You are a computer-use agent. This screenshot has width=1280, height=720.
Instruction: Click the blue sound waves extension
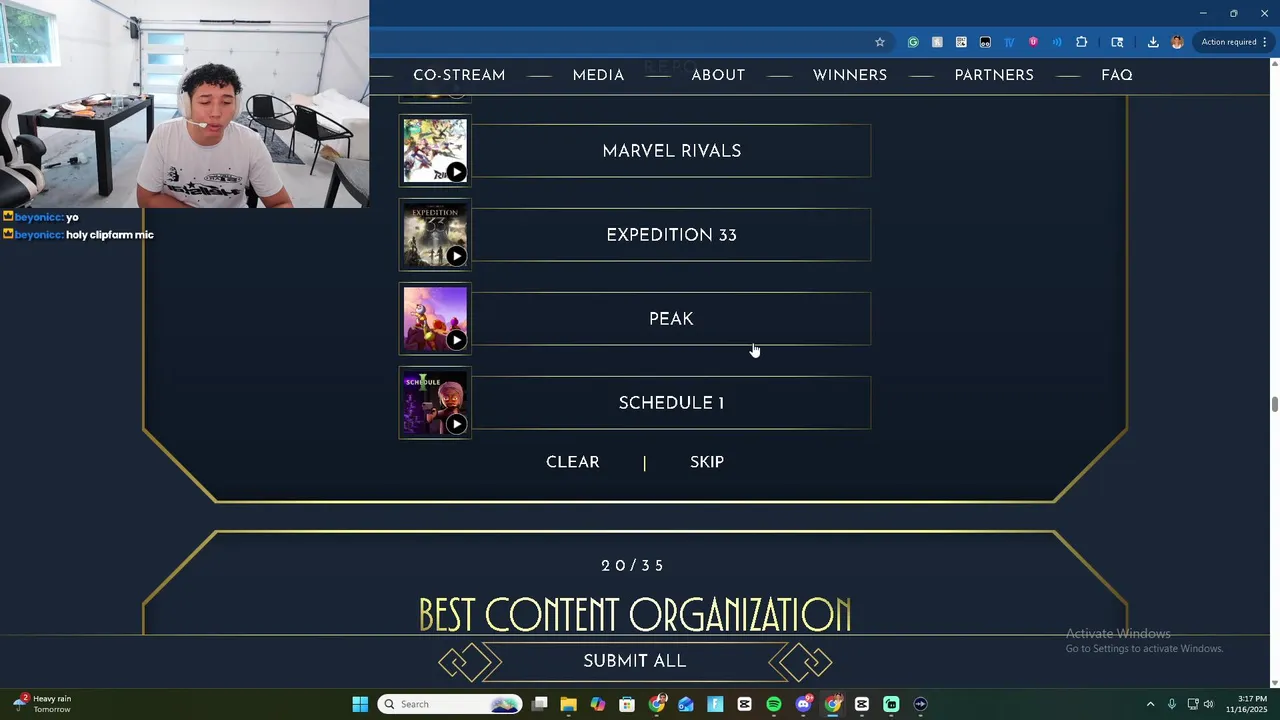1057,42
